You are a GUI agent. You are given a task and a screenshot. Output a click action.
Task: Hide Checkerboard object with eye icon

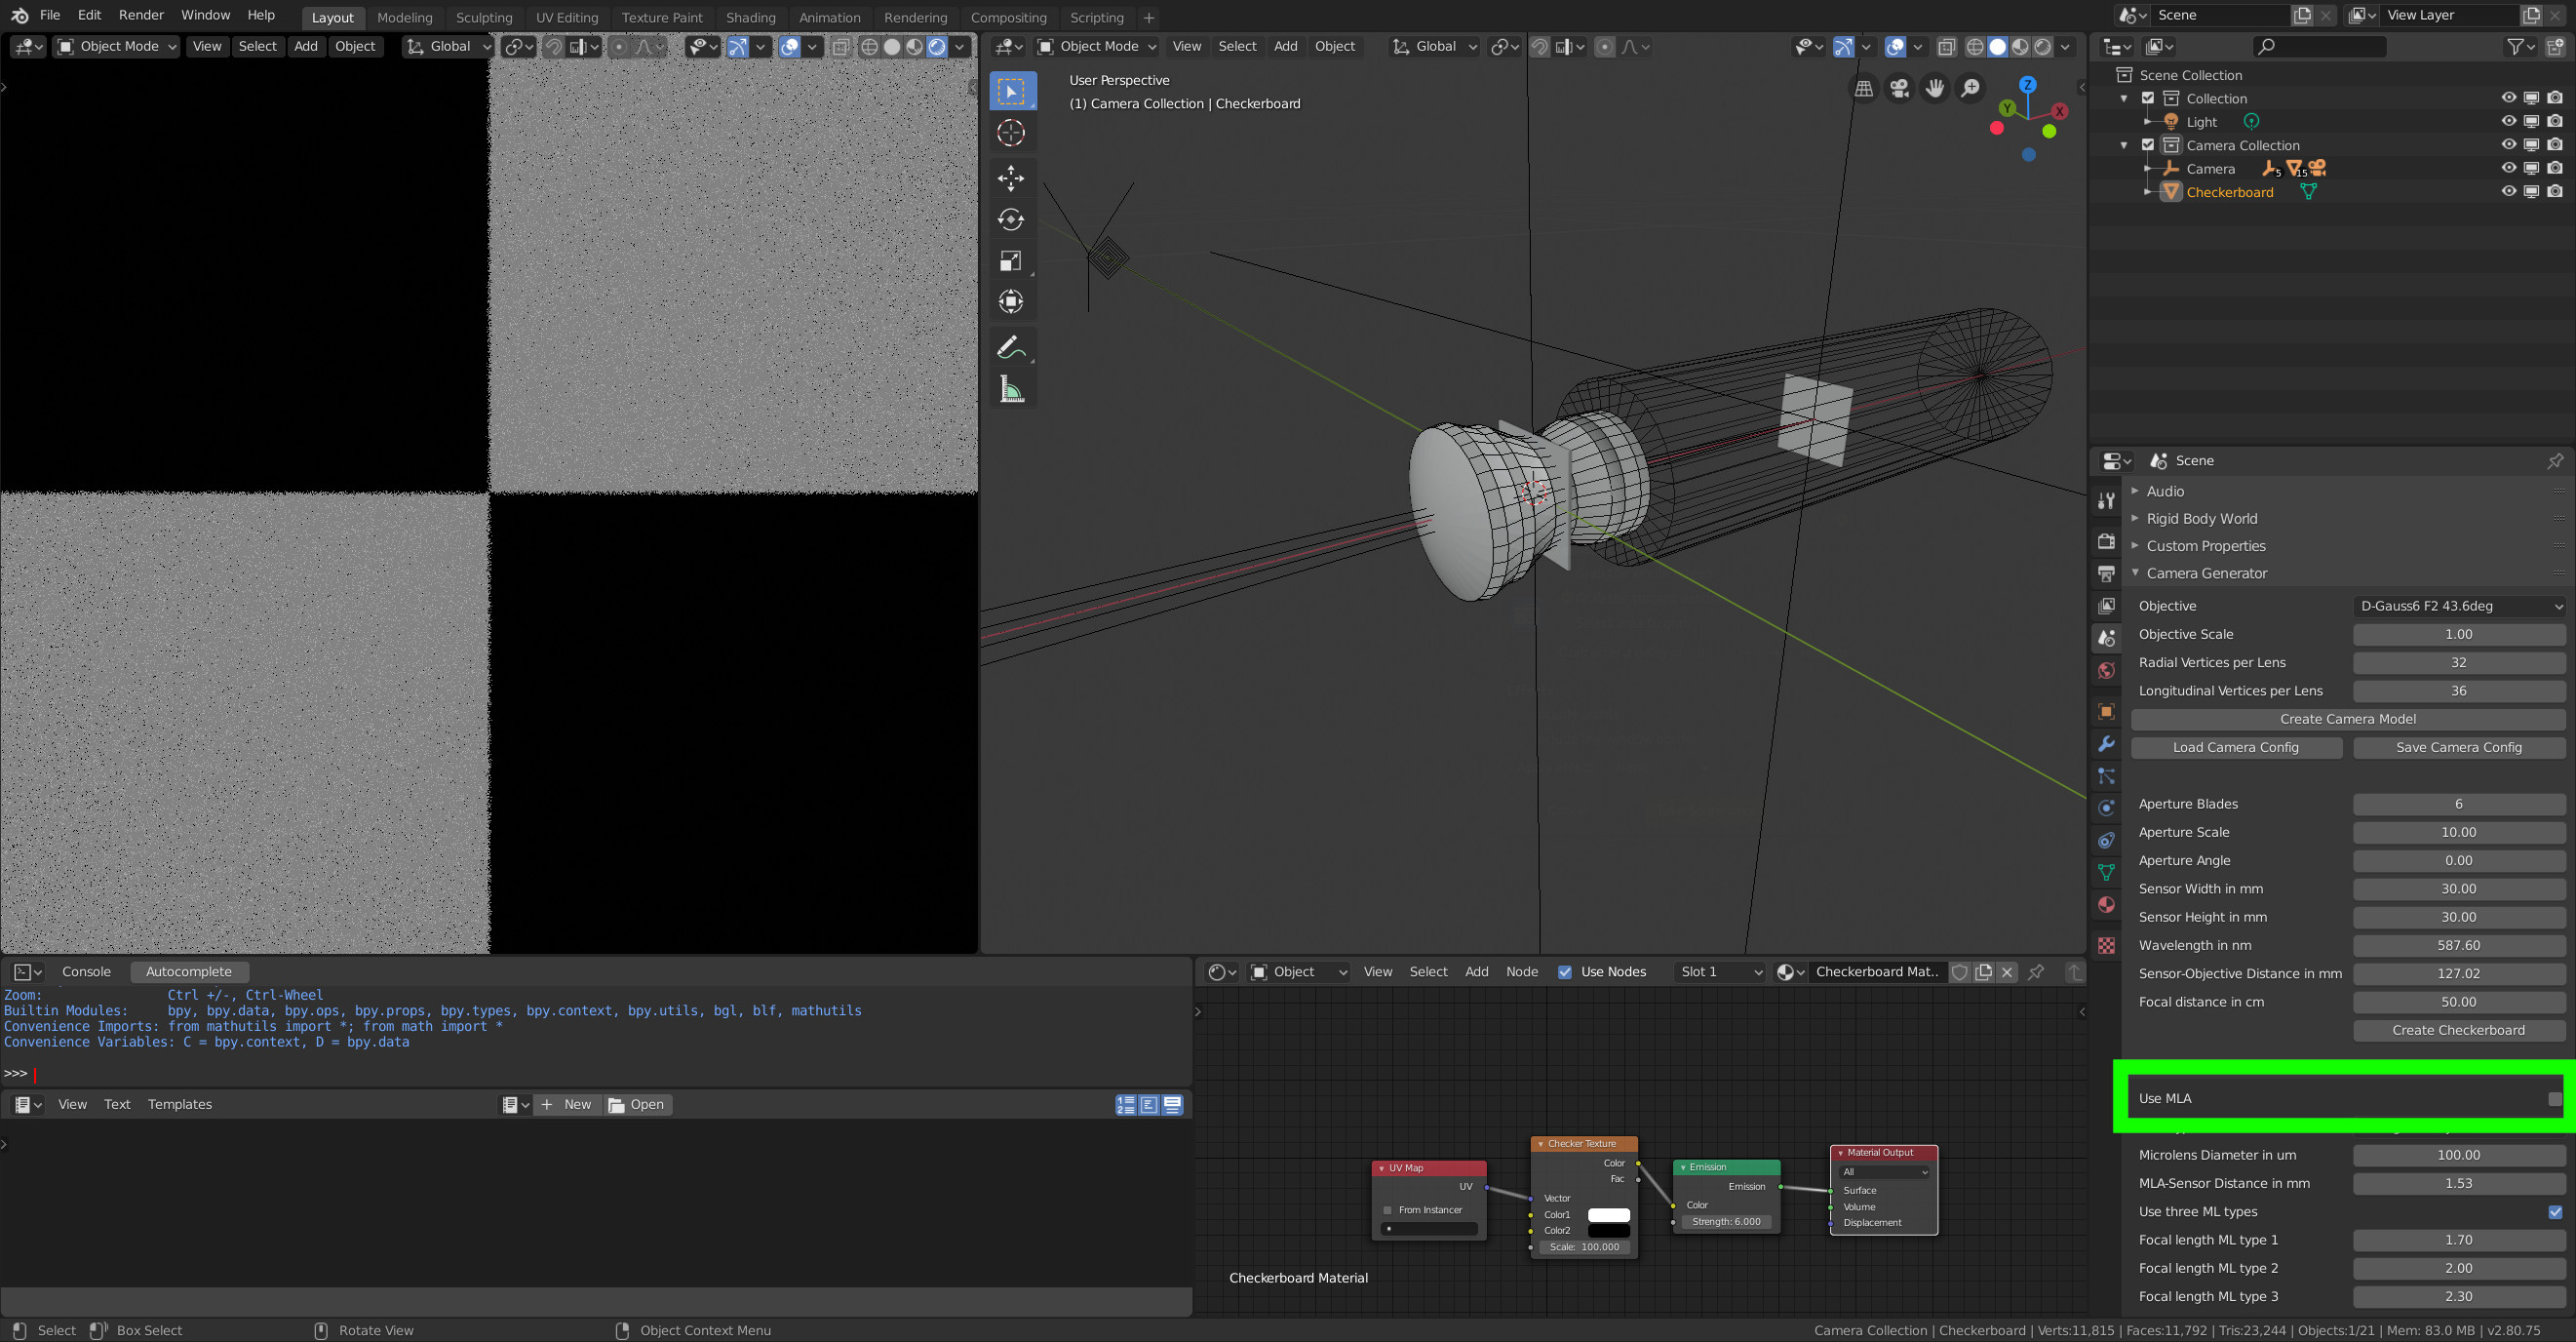click(2508, 192)
